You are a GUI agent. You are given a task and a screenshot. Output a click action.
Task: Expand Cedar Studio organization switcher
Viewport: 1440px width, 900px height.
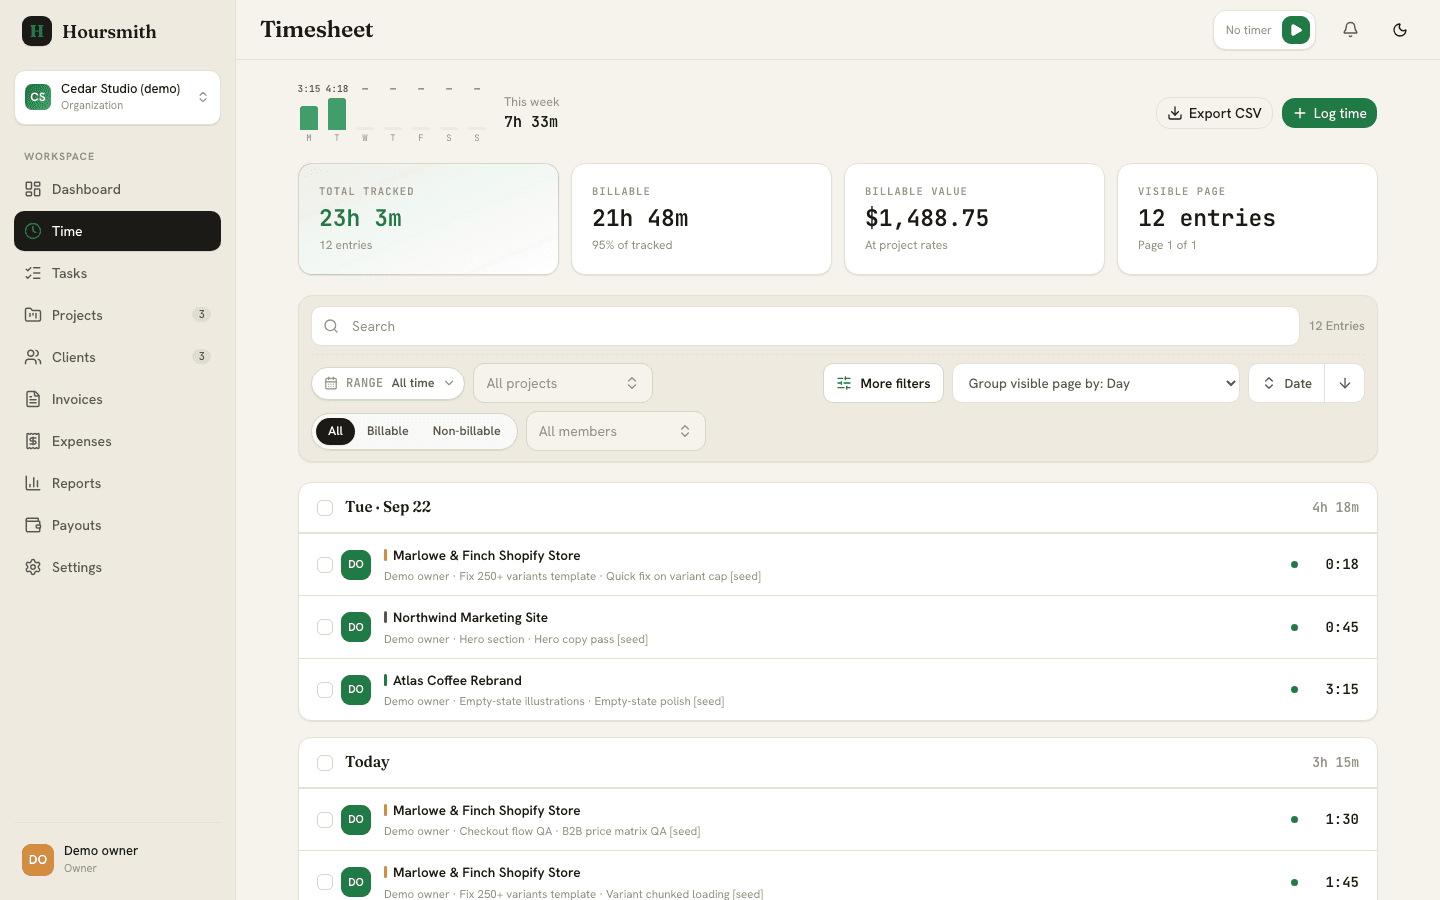pos(117,97)
